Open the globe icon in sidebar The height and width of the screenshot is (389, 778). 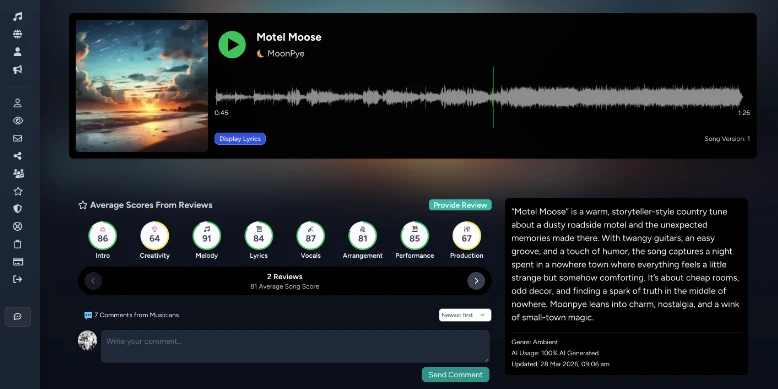coord(17,34)
